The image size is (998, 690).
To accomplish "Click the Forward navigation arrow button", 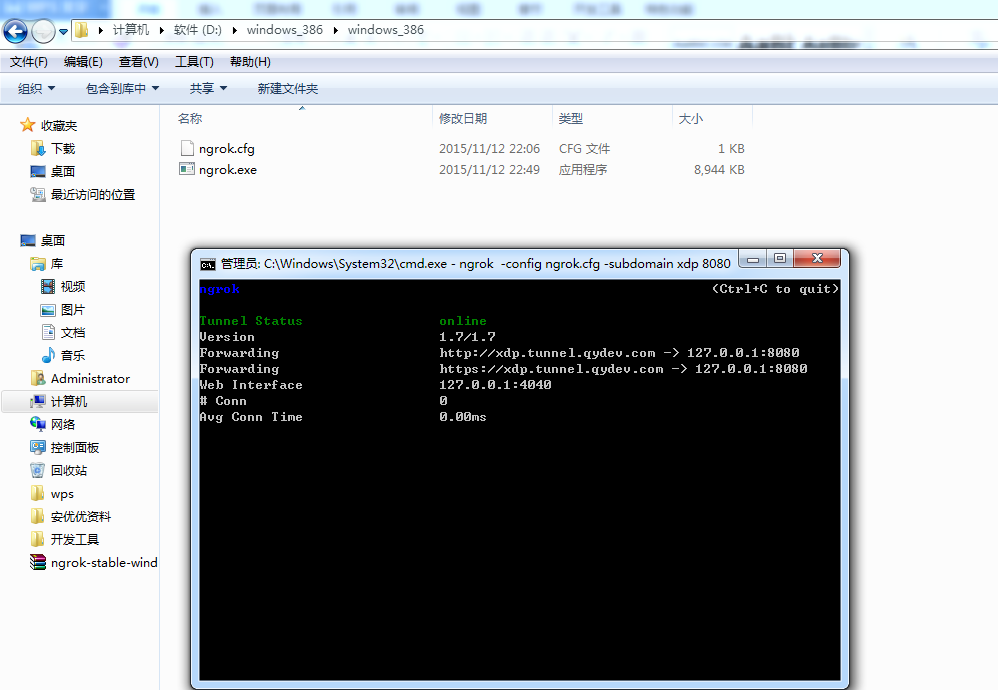I will pos(43,31).
